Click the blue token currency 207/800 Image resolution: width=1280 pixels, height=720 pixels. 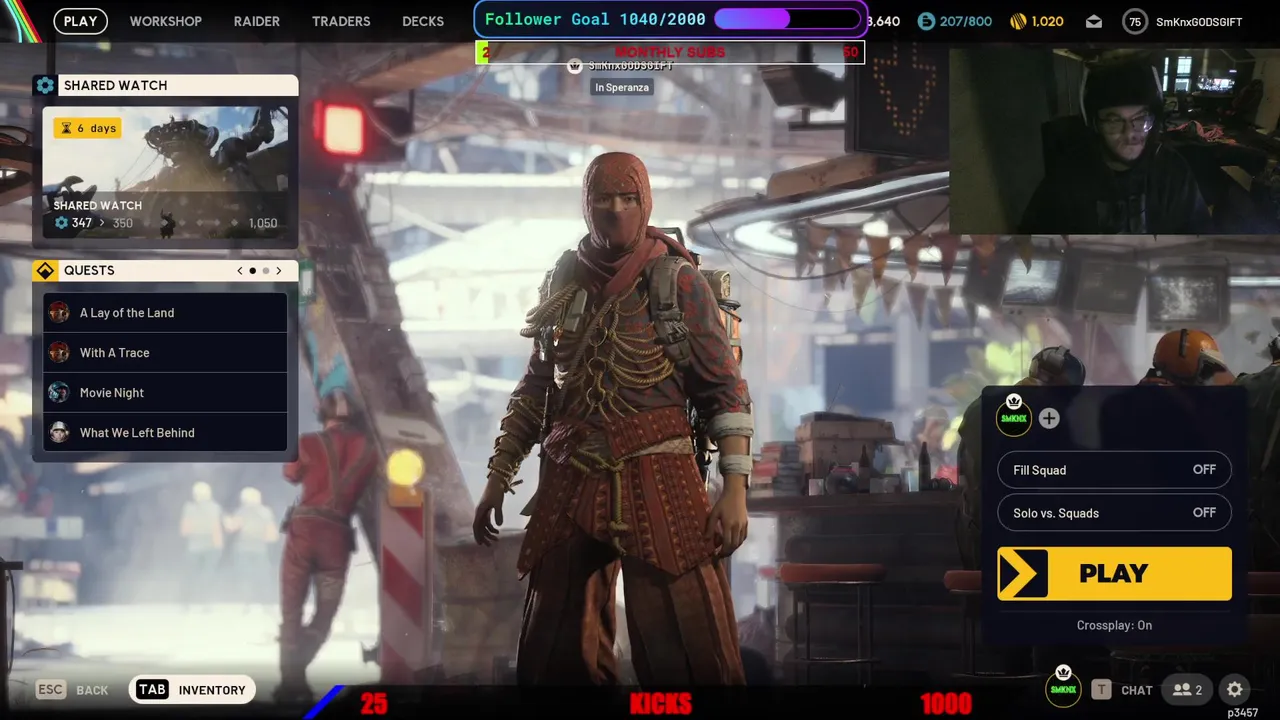[x=954, y=21]
